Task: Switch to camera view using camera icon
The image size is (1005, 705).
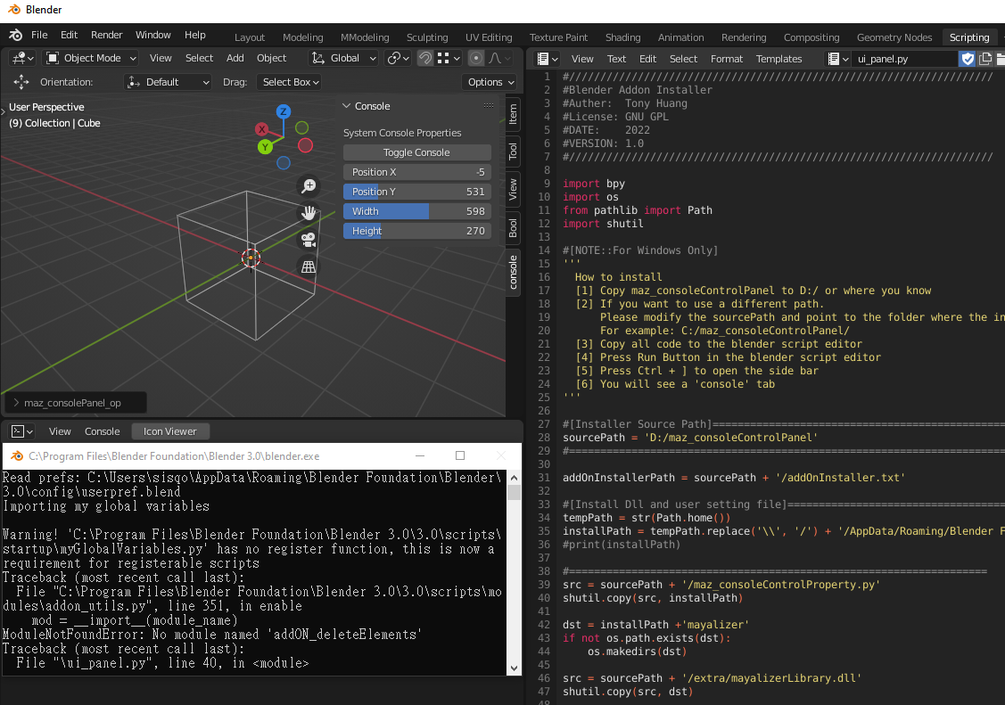Action: coord(309,238)
